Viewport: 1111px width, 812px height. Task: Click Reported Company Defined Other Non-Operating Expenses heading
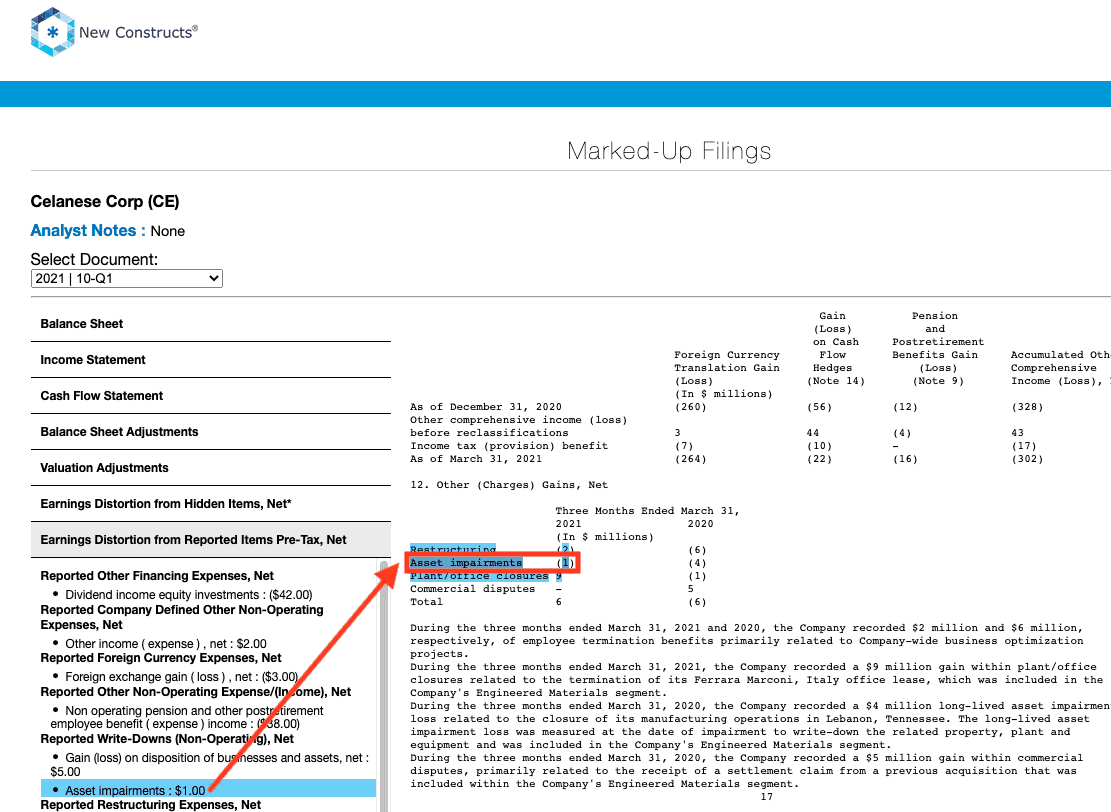pos(181,617)
